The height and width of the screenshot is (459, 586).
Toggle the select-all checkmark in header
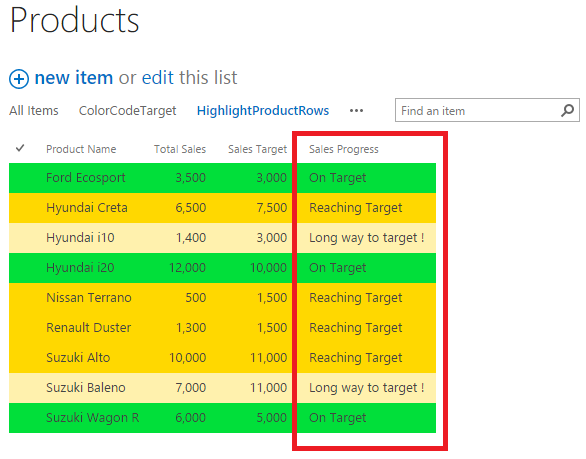(x=20, y=148)
